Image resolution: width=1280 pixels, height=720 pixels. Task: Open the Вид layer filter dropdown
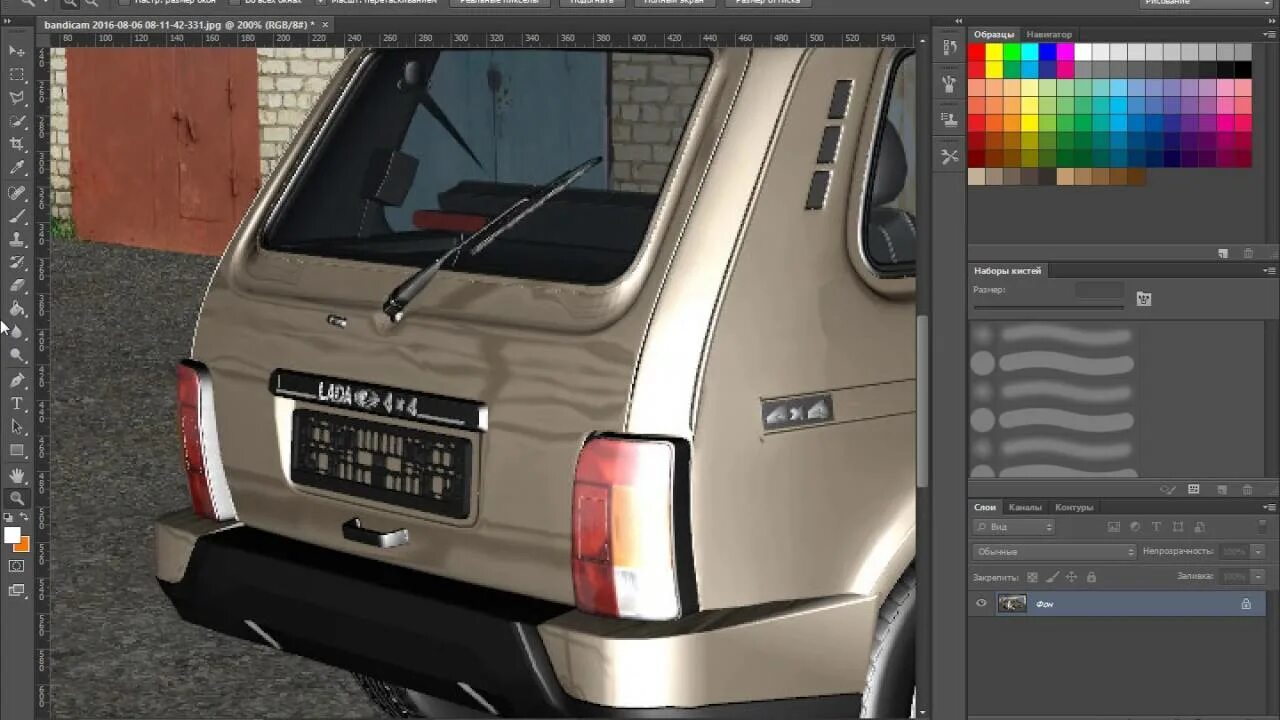[1013, 527]
